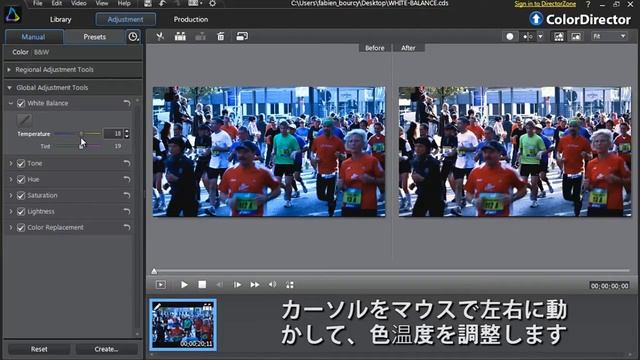Toggle the Hue checkbox
The image size is (640, 360).
click(21, 179)
